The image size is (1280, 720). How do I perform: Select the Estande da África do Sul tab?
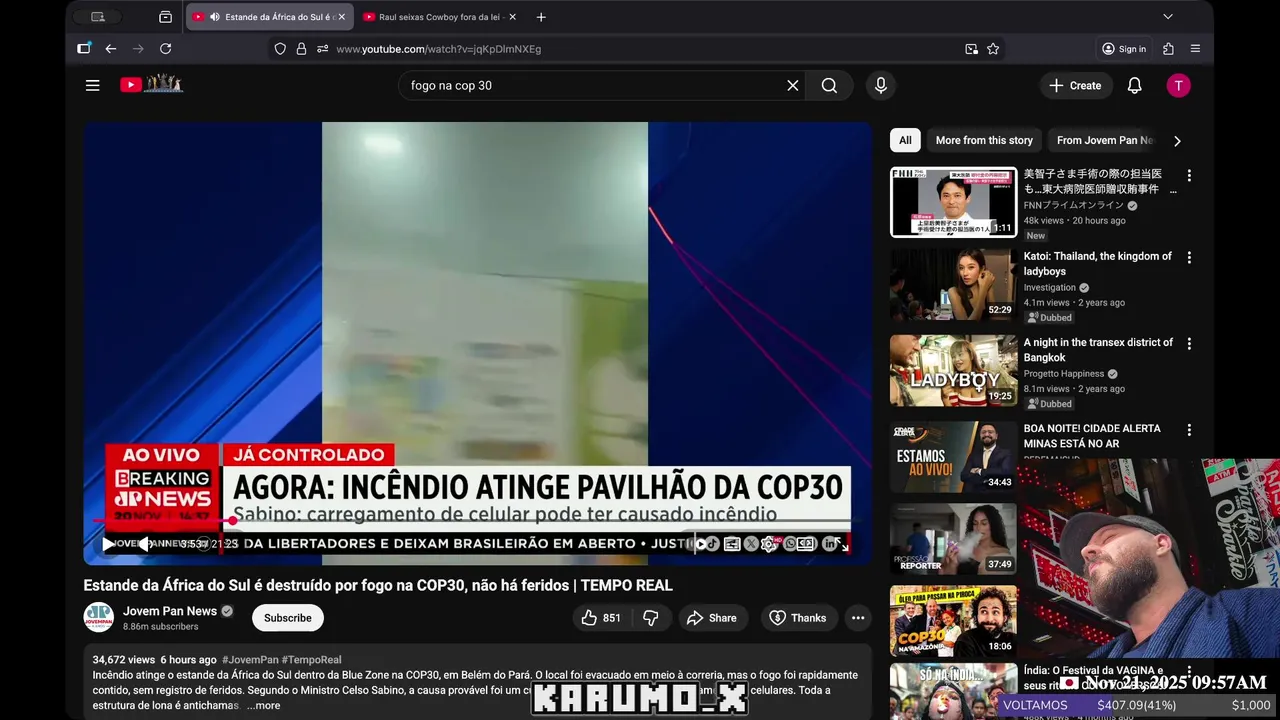268,17
